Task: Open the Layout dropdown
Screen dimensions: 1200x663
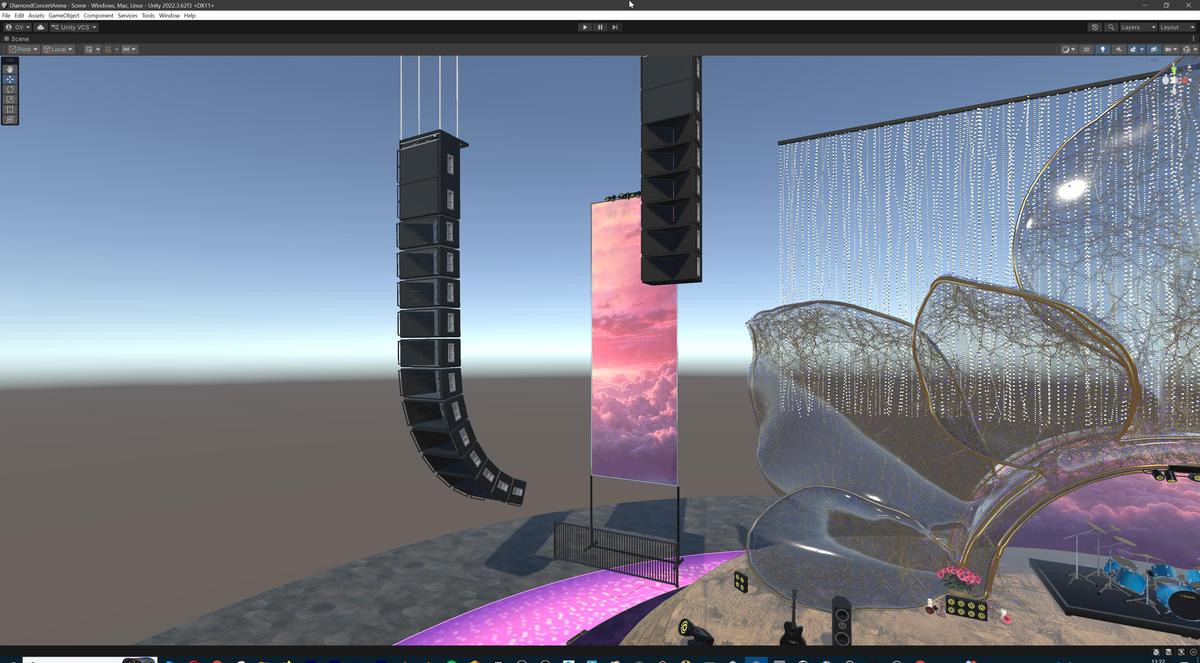Action: (1177, 27)
